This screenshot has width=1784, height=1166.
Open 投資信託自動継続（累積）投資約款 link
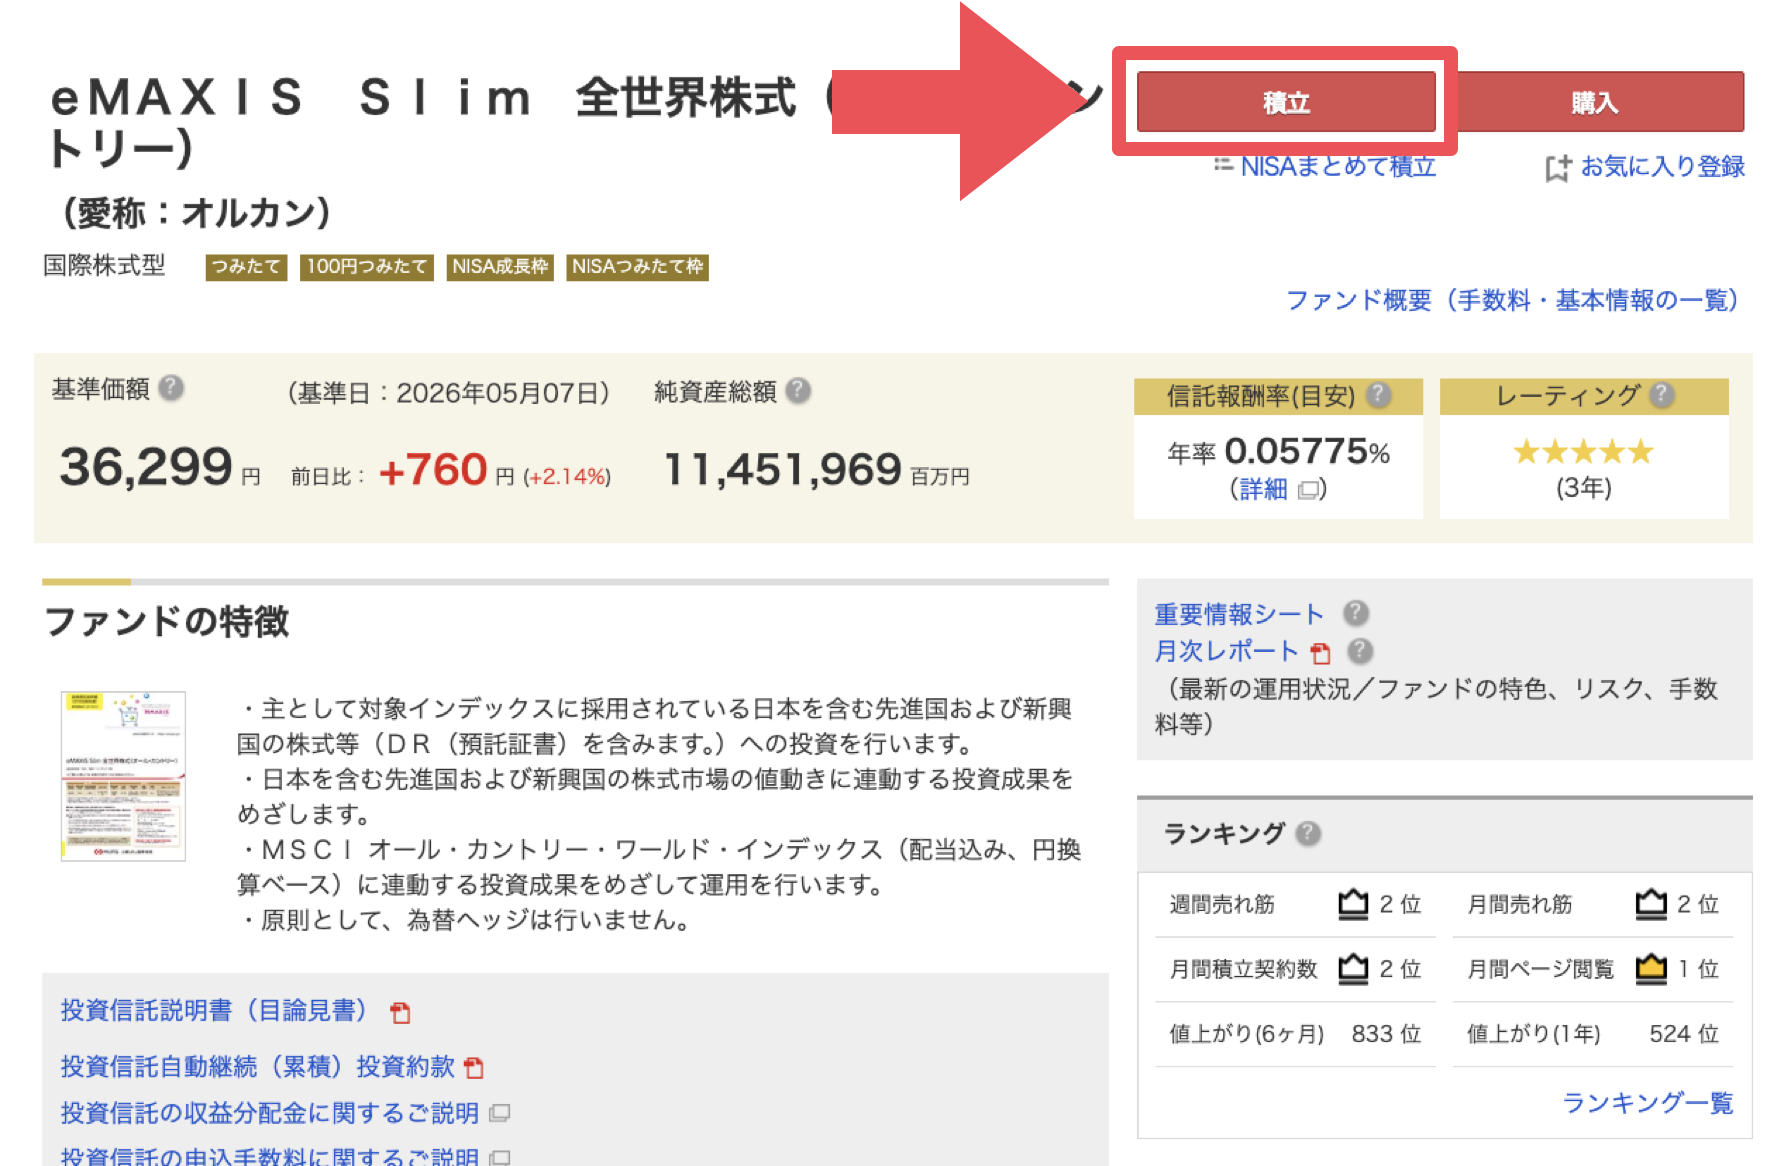pyautogui.click(x=257, y=1067)
